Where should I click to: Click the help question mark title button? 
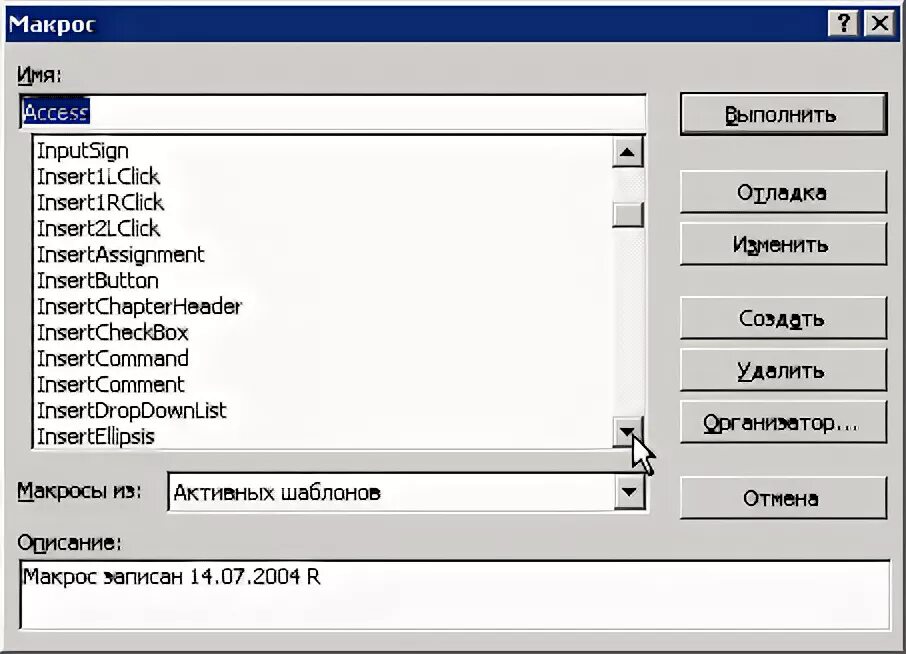tap(843, 24)
